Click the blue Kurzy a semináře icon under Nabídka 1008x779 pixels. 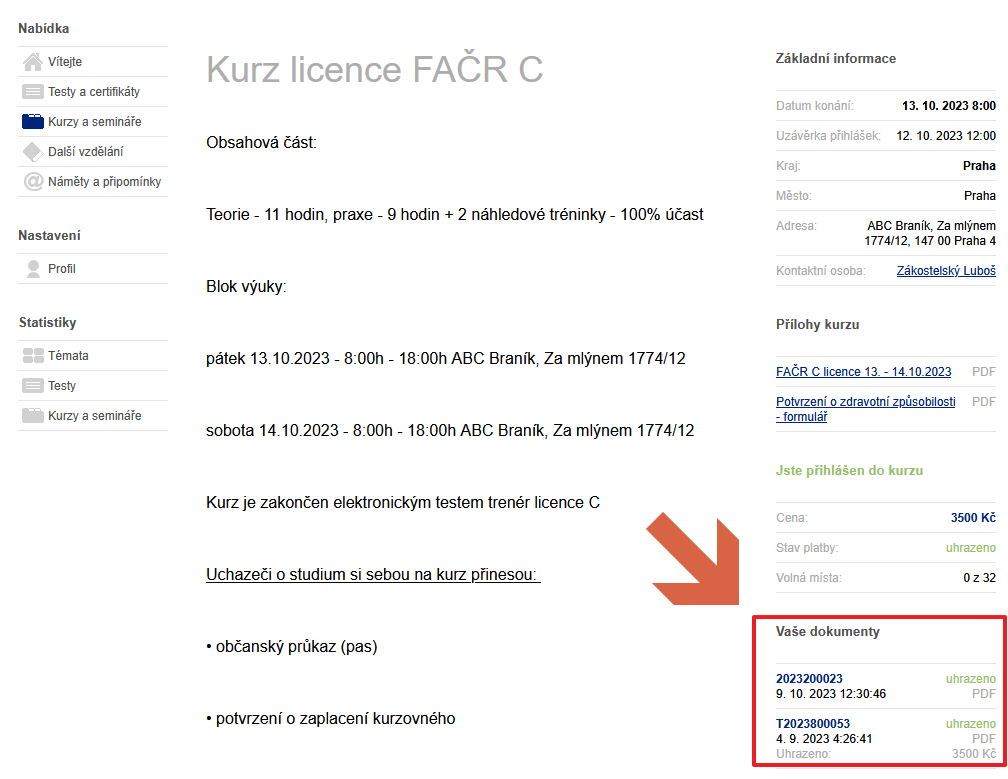pyautogui.click(x=33, y=122)
